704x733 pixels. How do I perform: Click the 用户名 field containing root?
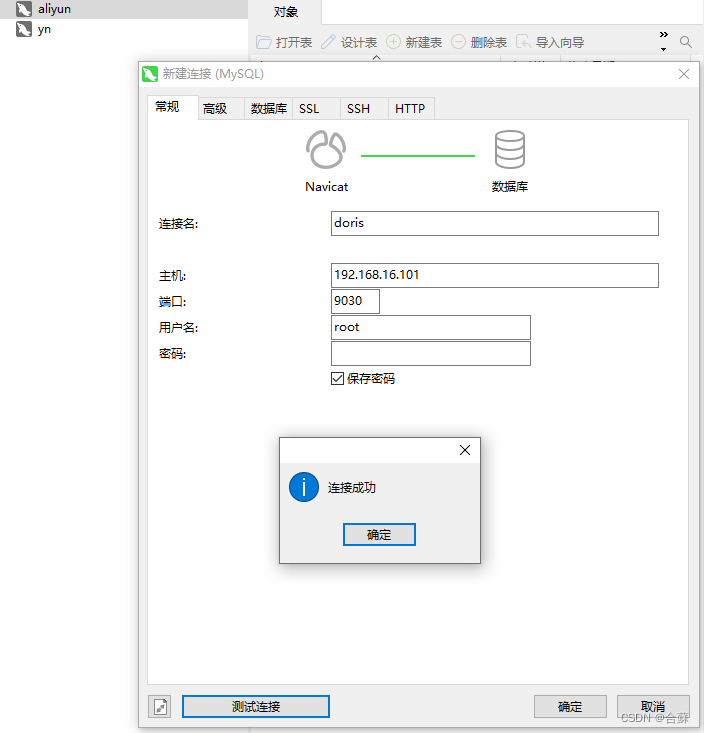point(431,327)
